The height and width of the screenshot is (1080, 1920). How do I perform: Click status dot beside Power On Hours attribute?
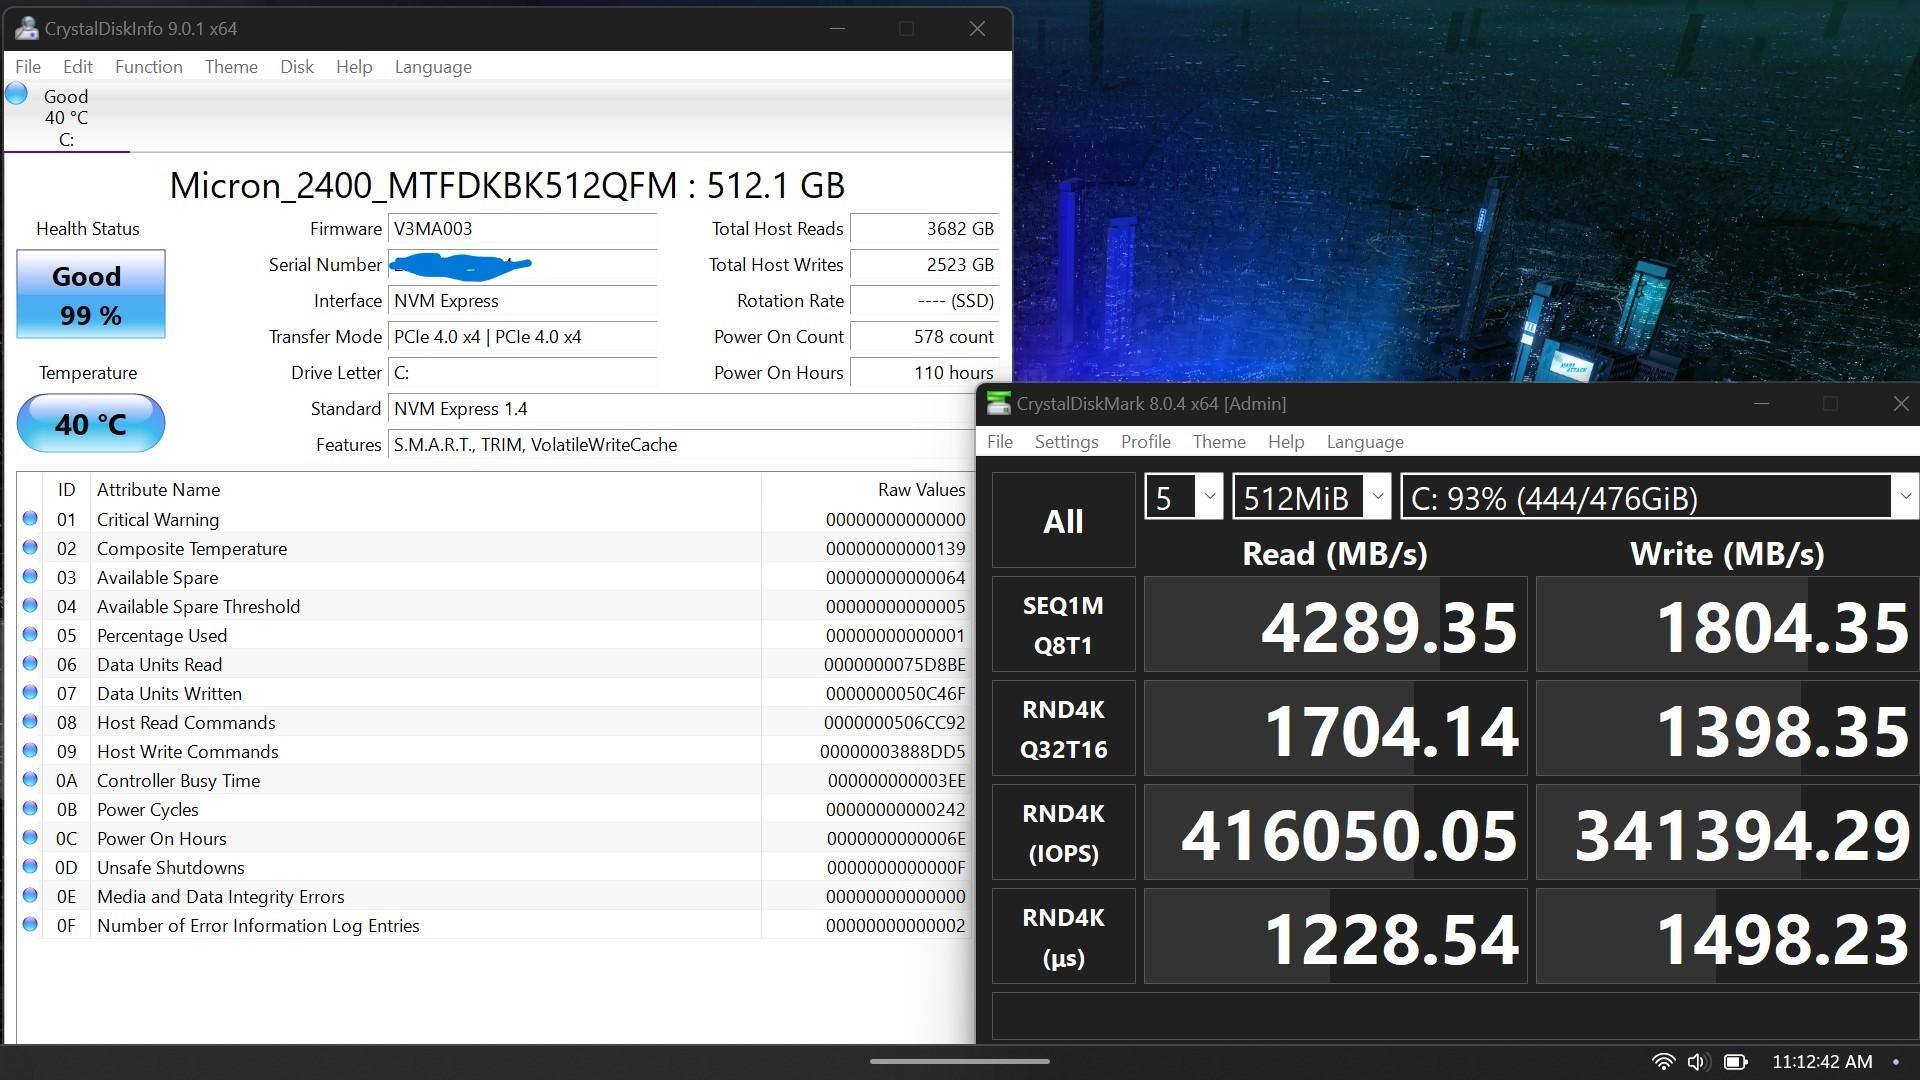(30, 838)
